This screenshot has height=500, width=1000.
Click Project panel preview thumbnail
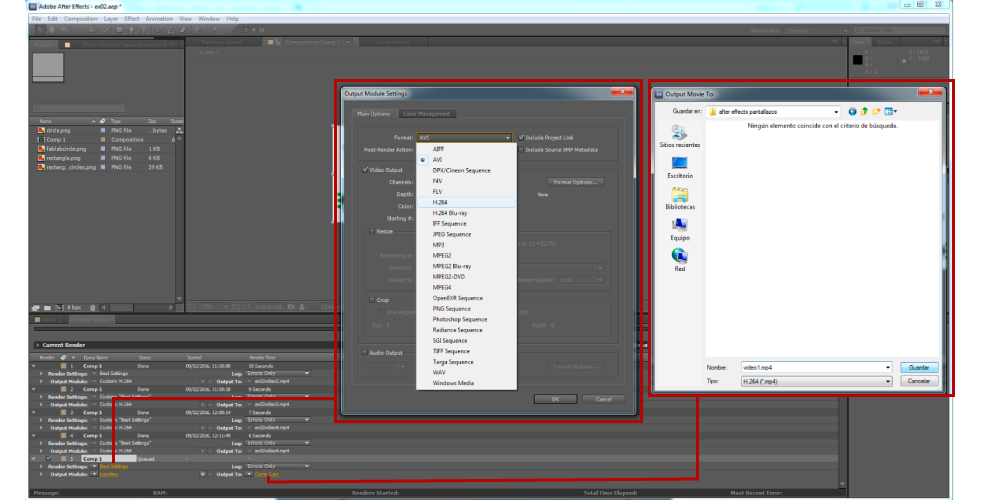tap(48, 67)
